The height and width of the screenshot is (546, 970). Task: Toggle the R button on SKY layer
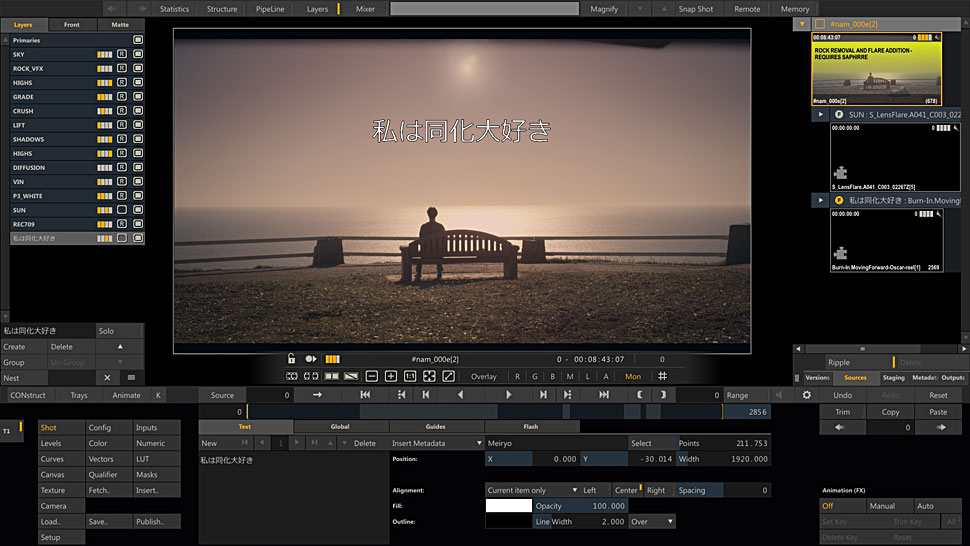point(121,54)
